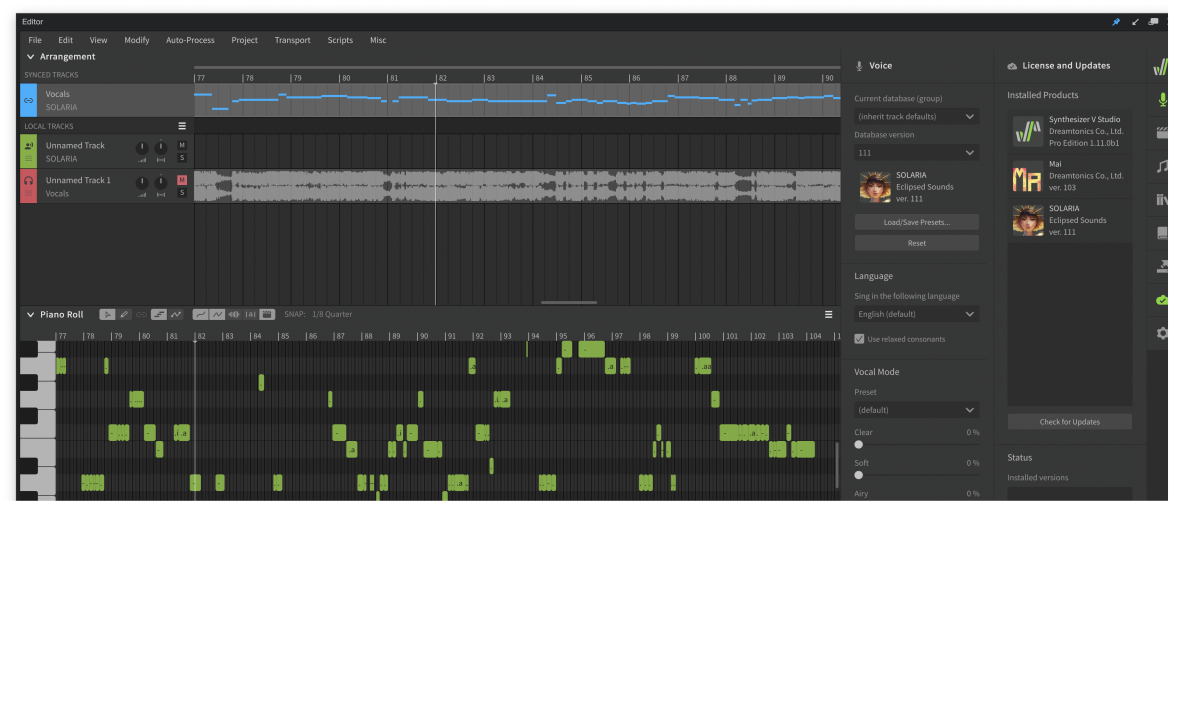Open the render download sidebar panel
1200x715 pixels.
(1162, 266)
